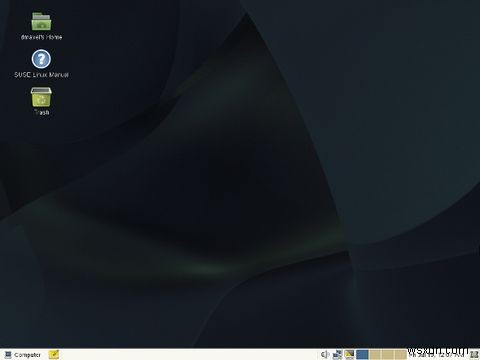Screen dimensions: 480x360
Task: Open the Home folder desktop icon
Action: pyautogui.click(x=41, y=21)
